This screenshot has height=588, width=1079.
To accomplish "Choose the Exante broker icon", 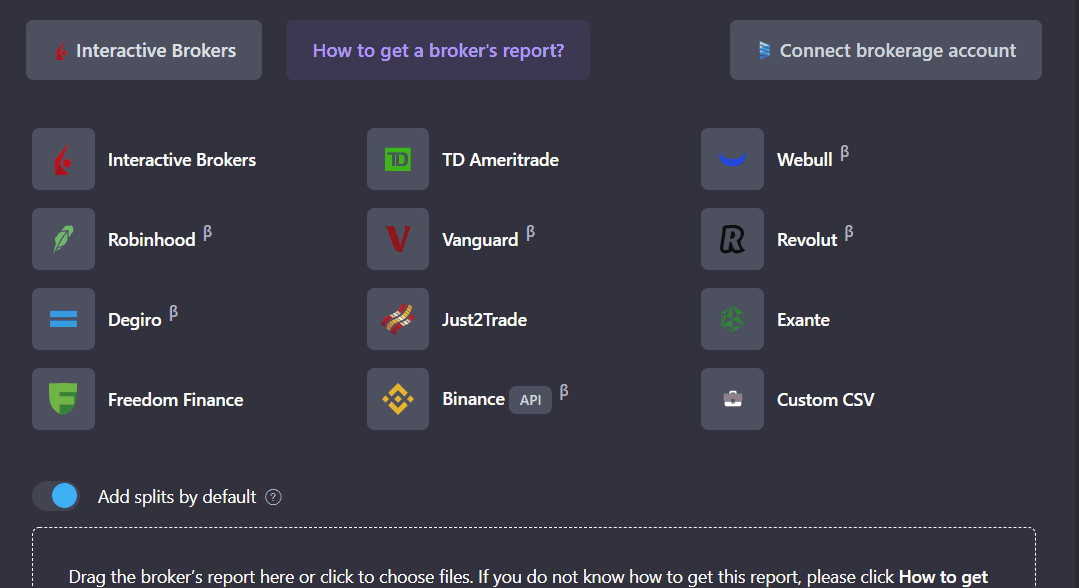I will click(x=732, y=319).
